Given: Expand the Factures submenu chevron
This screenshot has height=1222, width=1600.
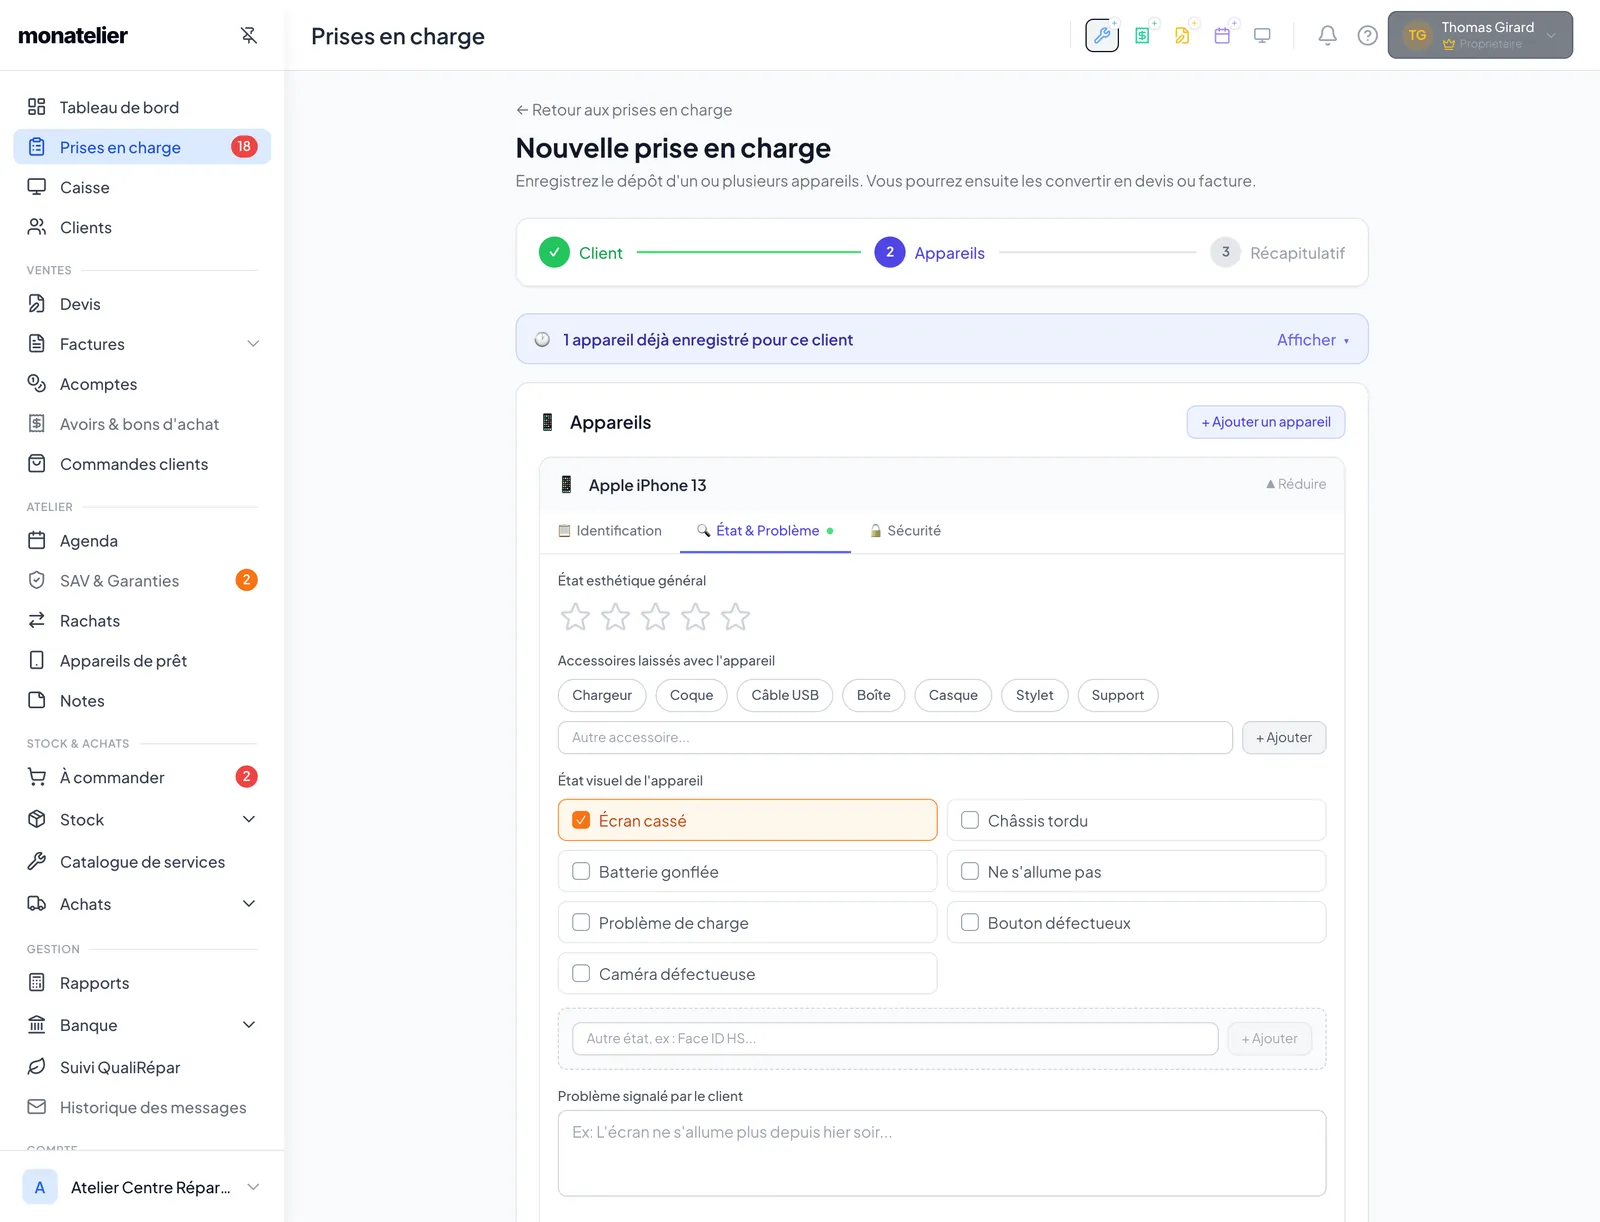Looking at the screenshot, I should [253, 344].
